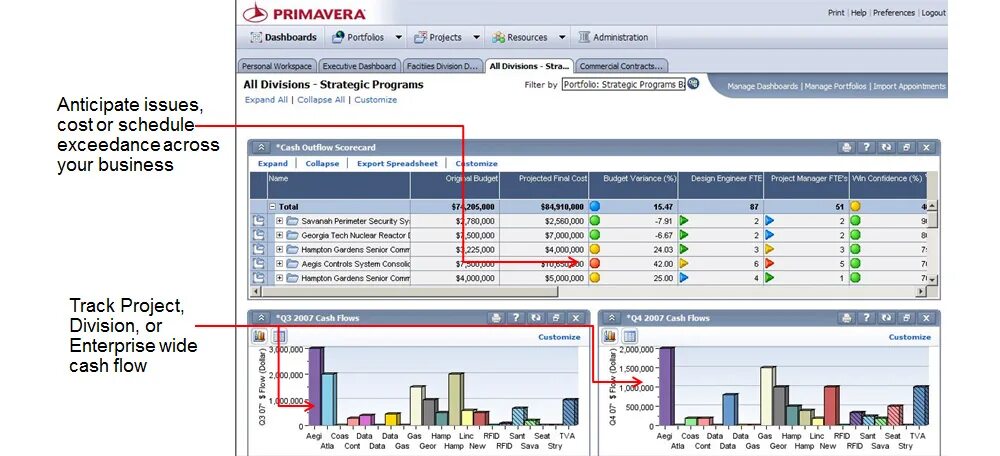Open help for Q3 2007 Cash Flows
The height and width of the screenshot is (456, 1000).
[x=515, y=318]
